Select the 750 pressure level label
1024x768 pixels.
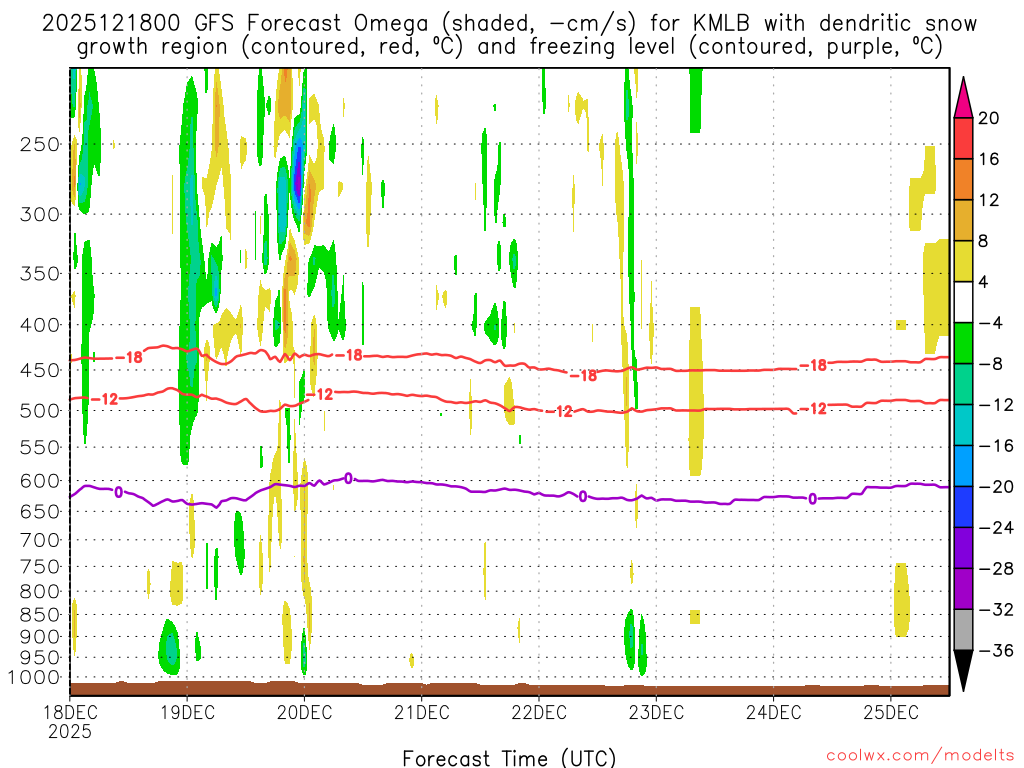tap(40, 567)
